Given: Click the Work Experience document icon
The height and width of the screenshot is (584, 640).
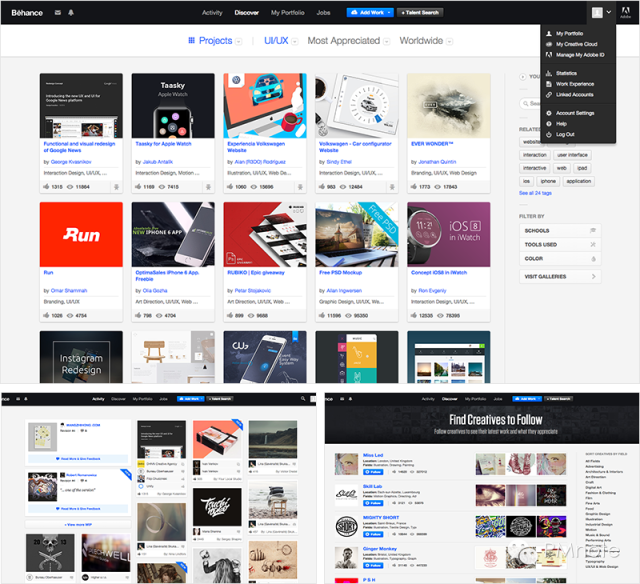Looking at the screenshot, I should coord(549,84).
